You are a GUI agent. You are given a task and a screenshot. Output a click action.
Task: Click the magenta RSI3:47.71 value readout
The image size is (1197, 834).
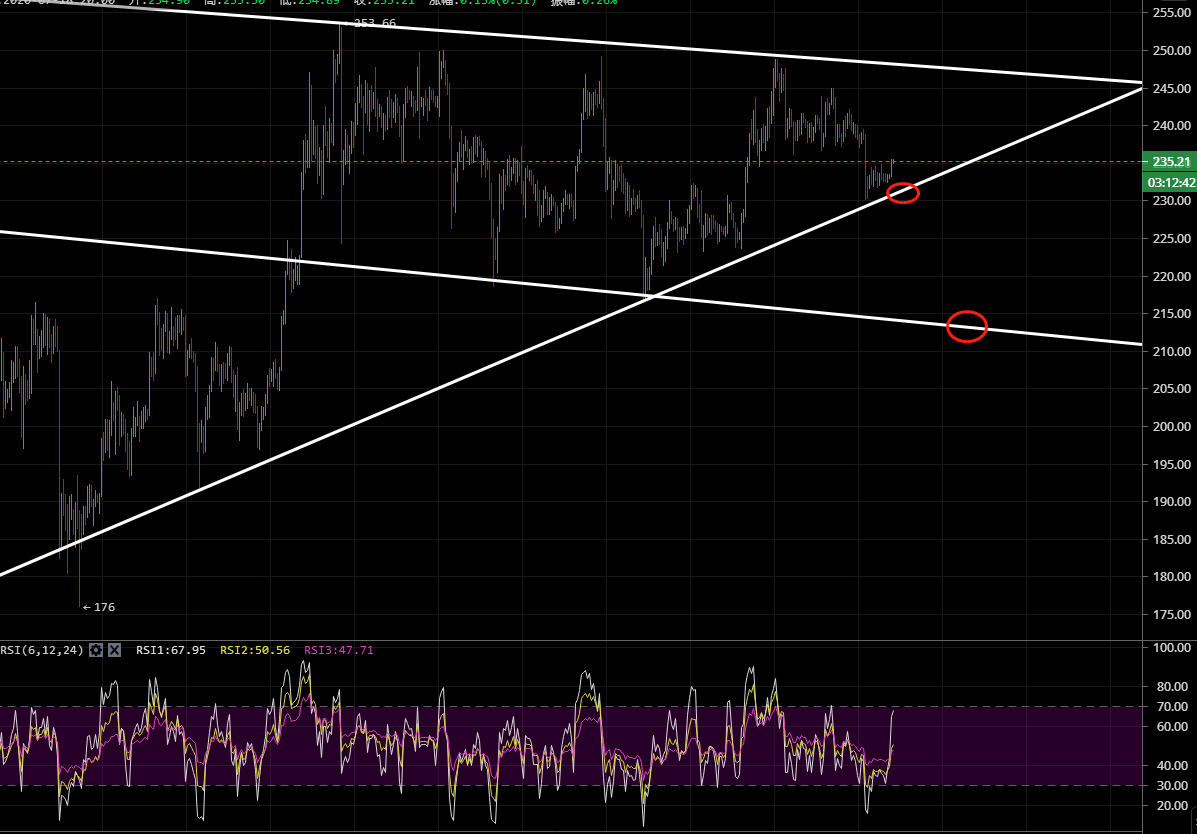pyautogui.click(x=338, y=650)
